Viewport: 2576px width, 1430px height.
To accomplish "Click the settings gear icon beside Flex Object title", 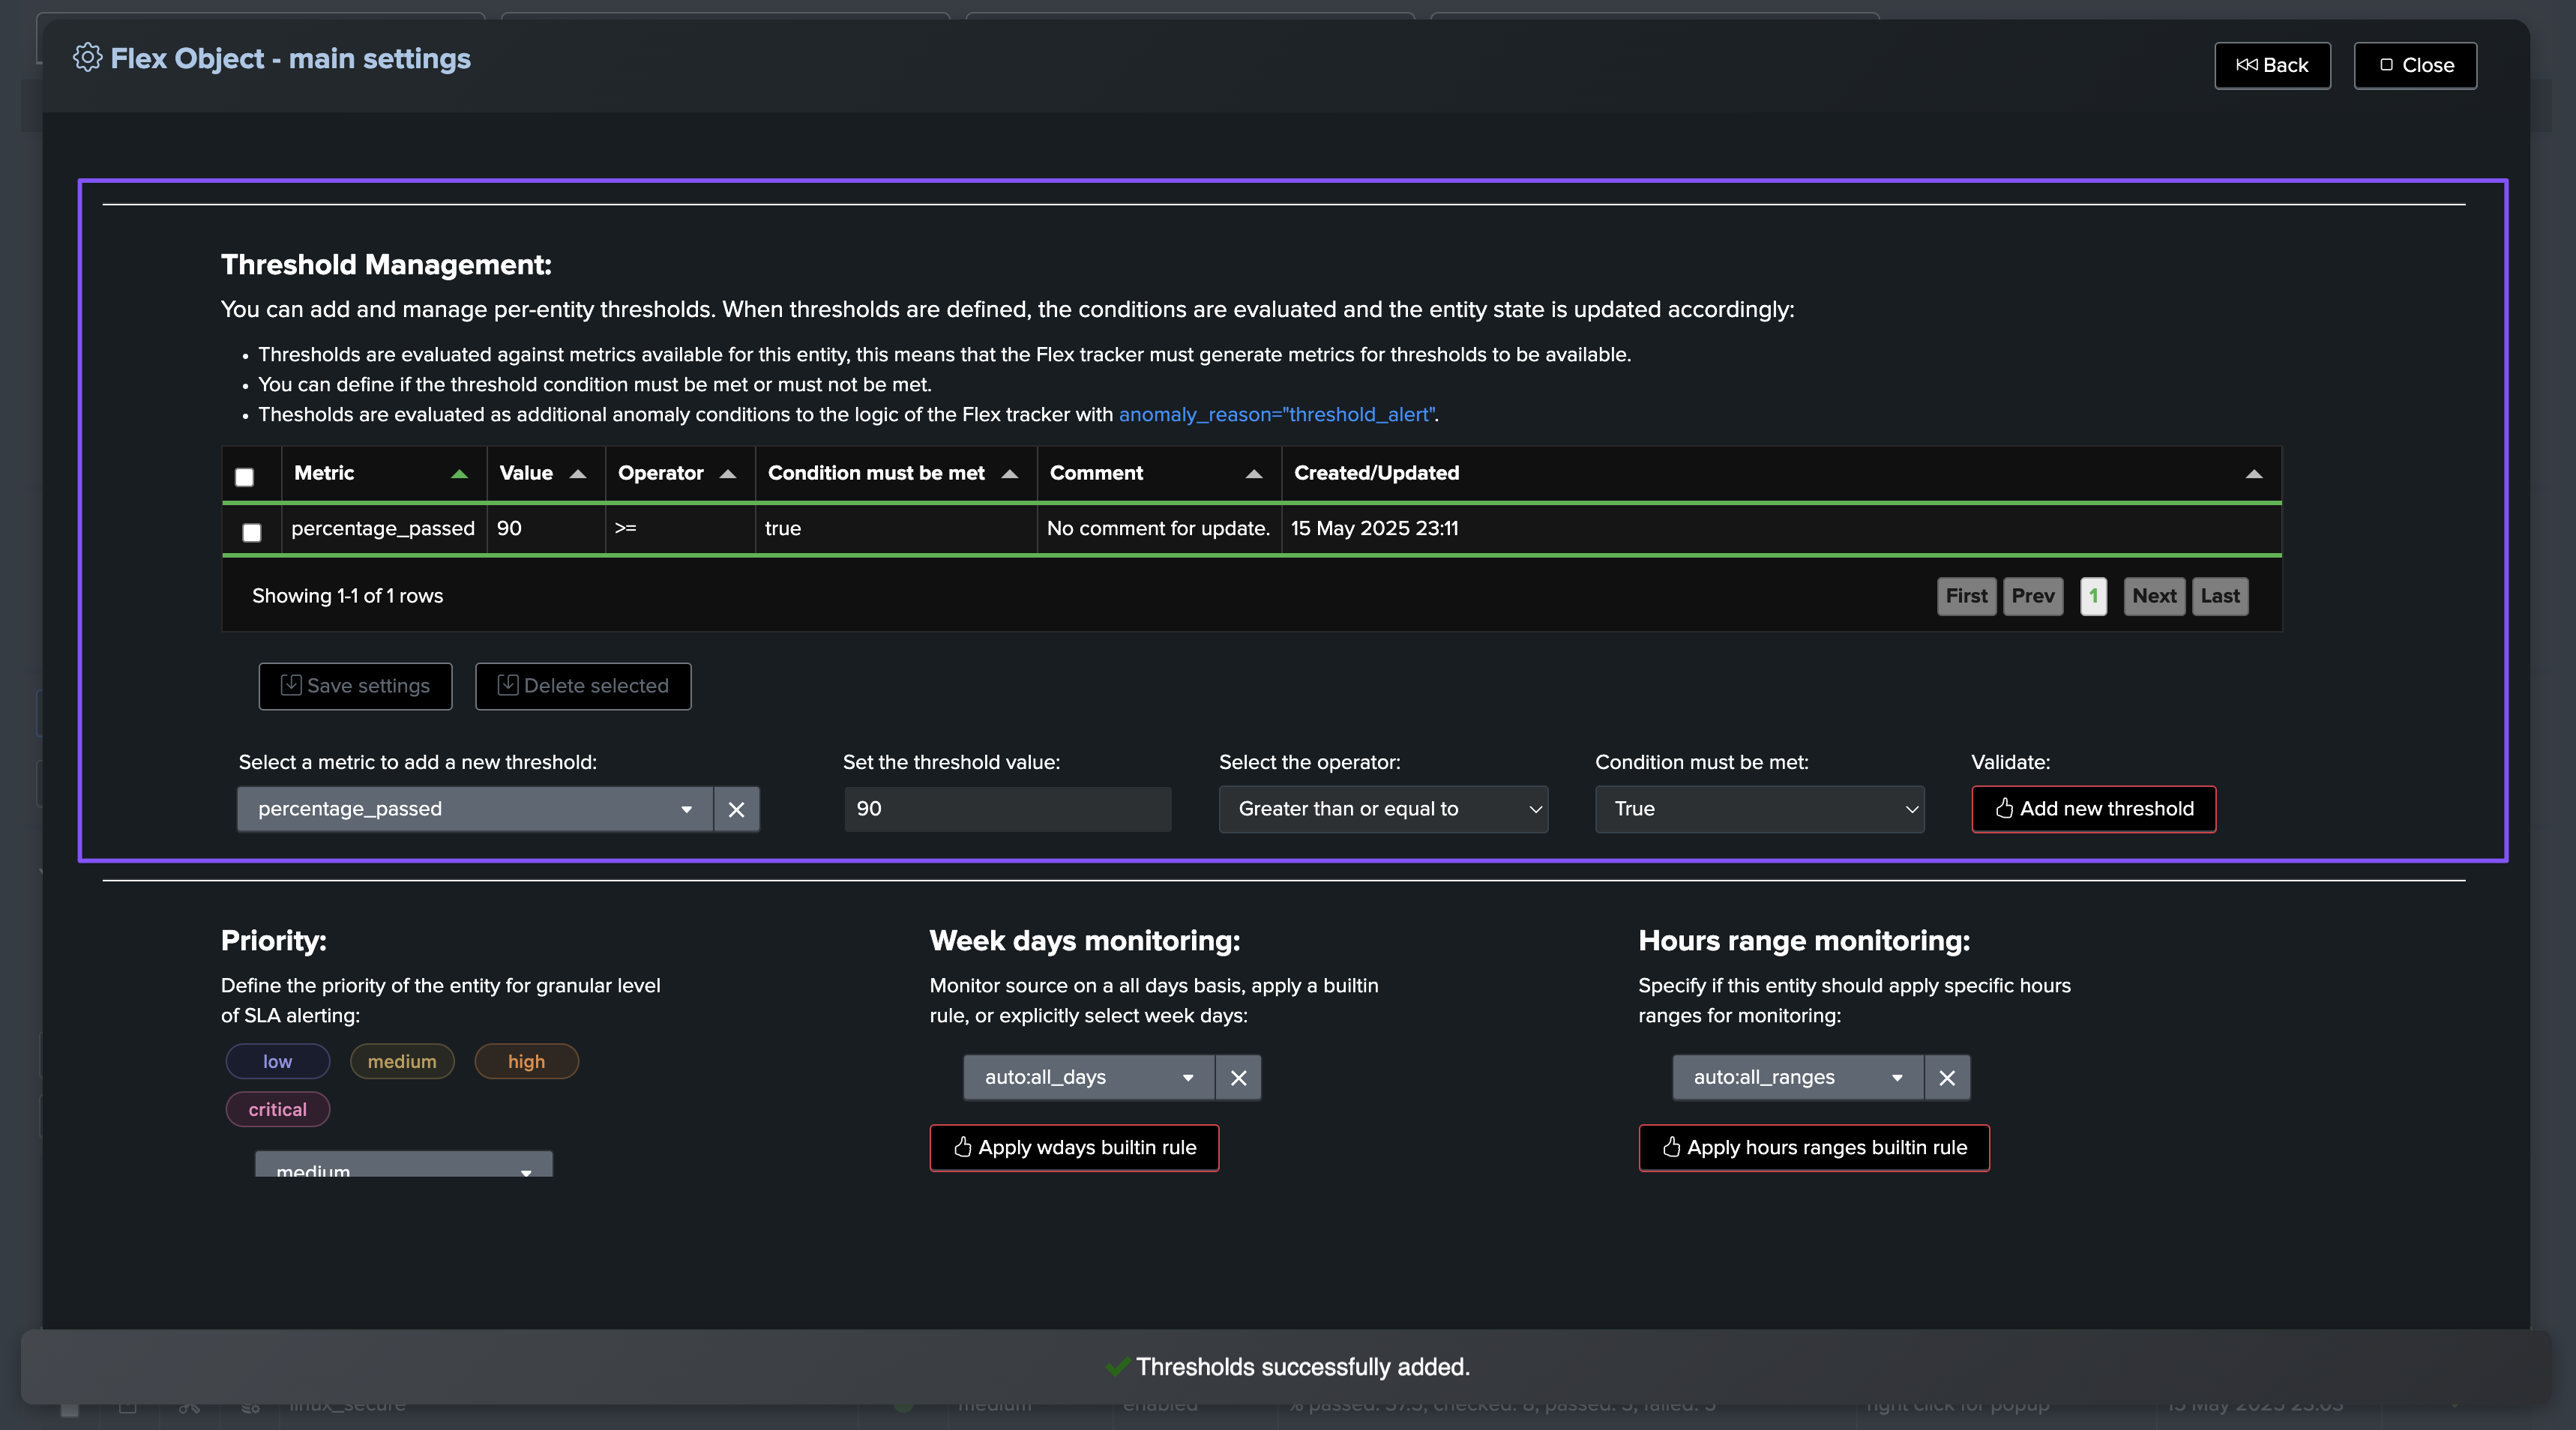I will coord(87,58).
